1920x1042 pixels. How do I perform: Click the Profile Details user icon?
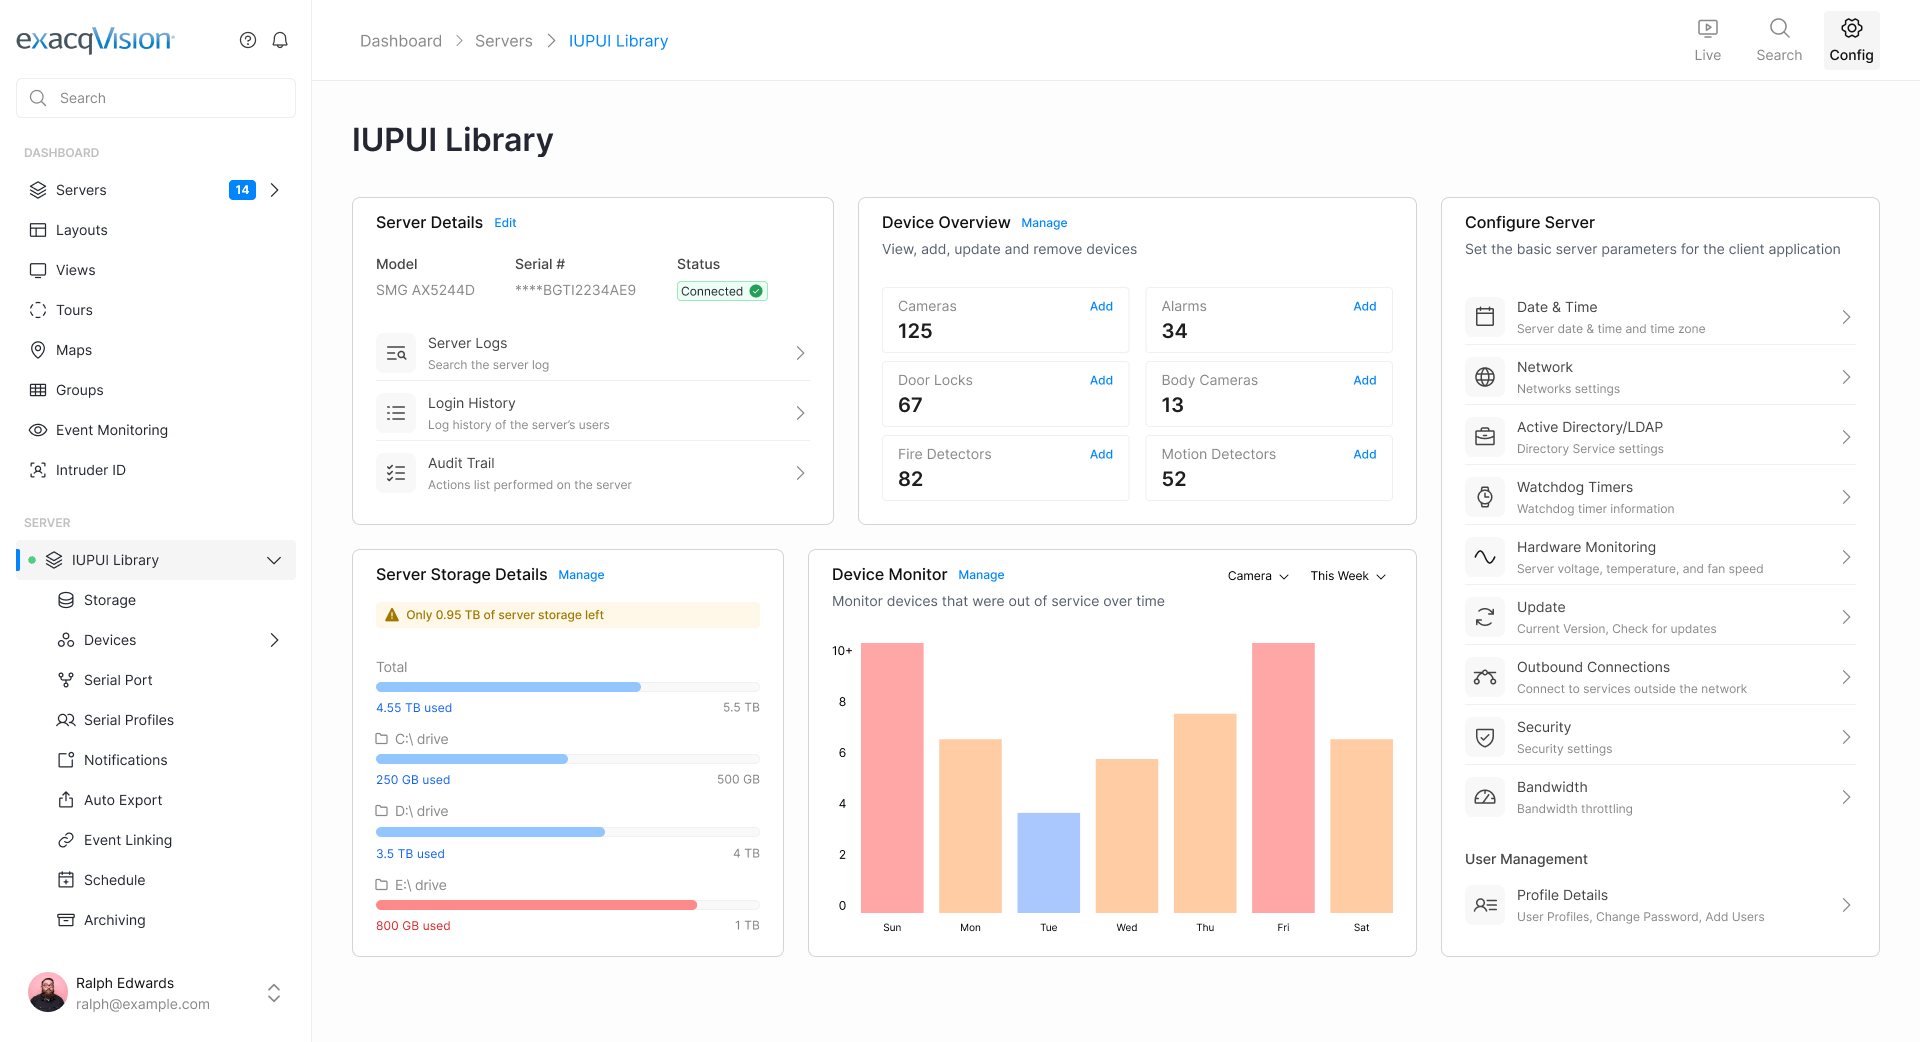pos(1485,905)
